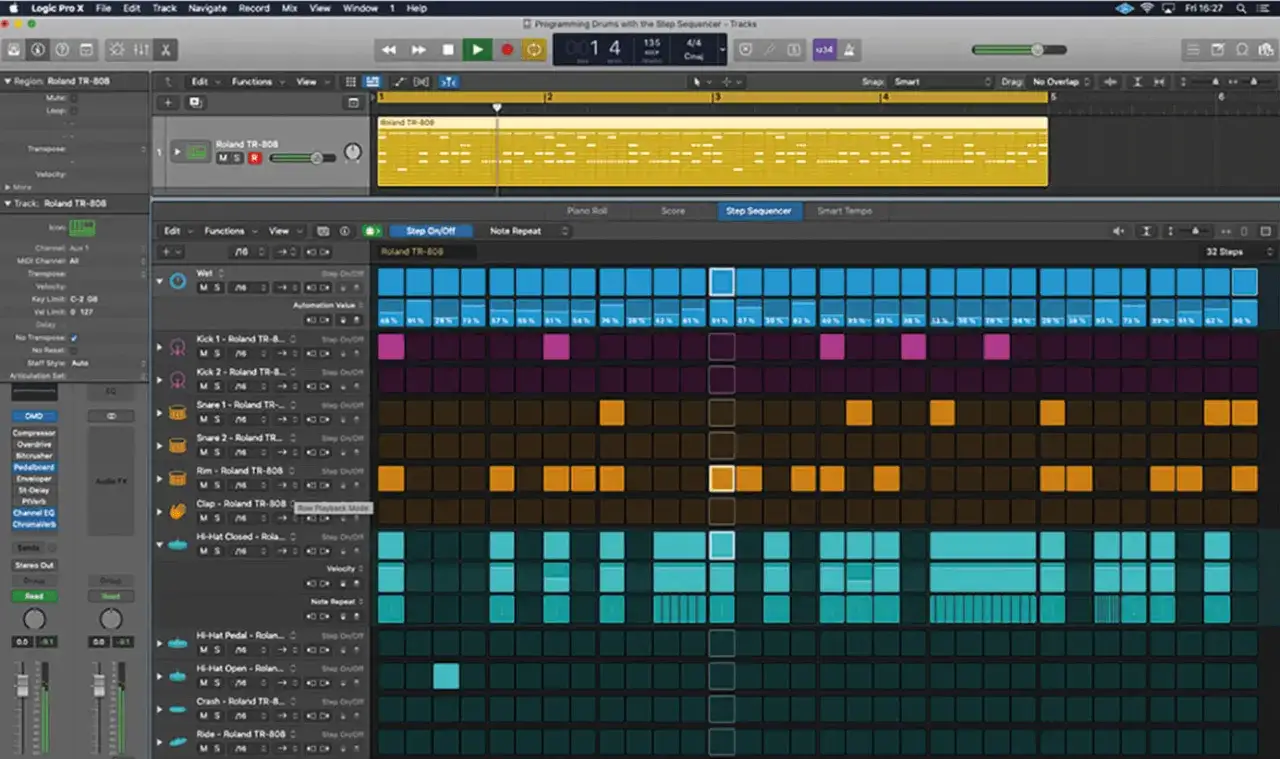
Task: Select the Step Sequencer tab
Action: (759, 211)
